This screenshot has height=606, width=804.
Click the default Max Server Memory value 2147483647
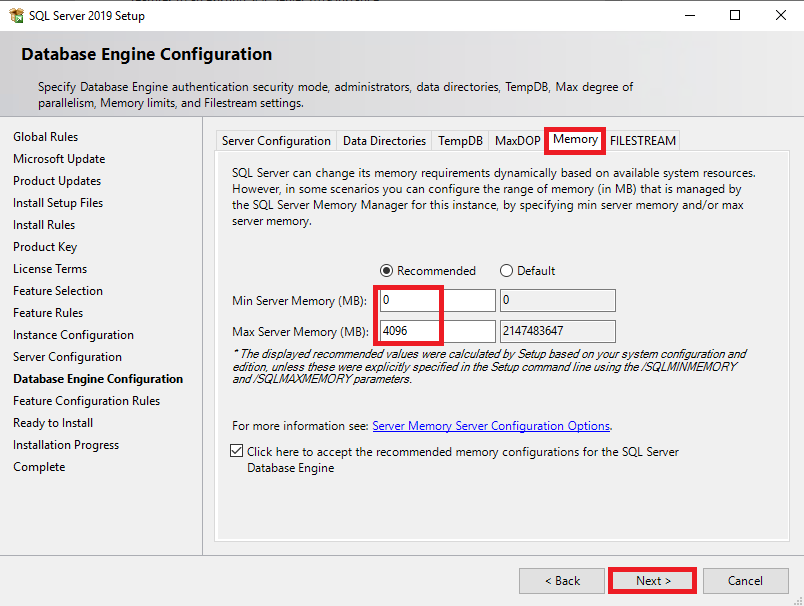558,331
